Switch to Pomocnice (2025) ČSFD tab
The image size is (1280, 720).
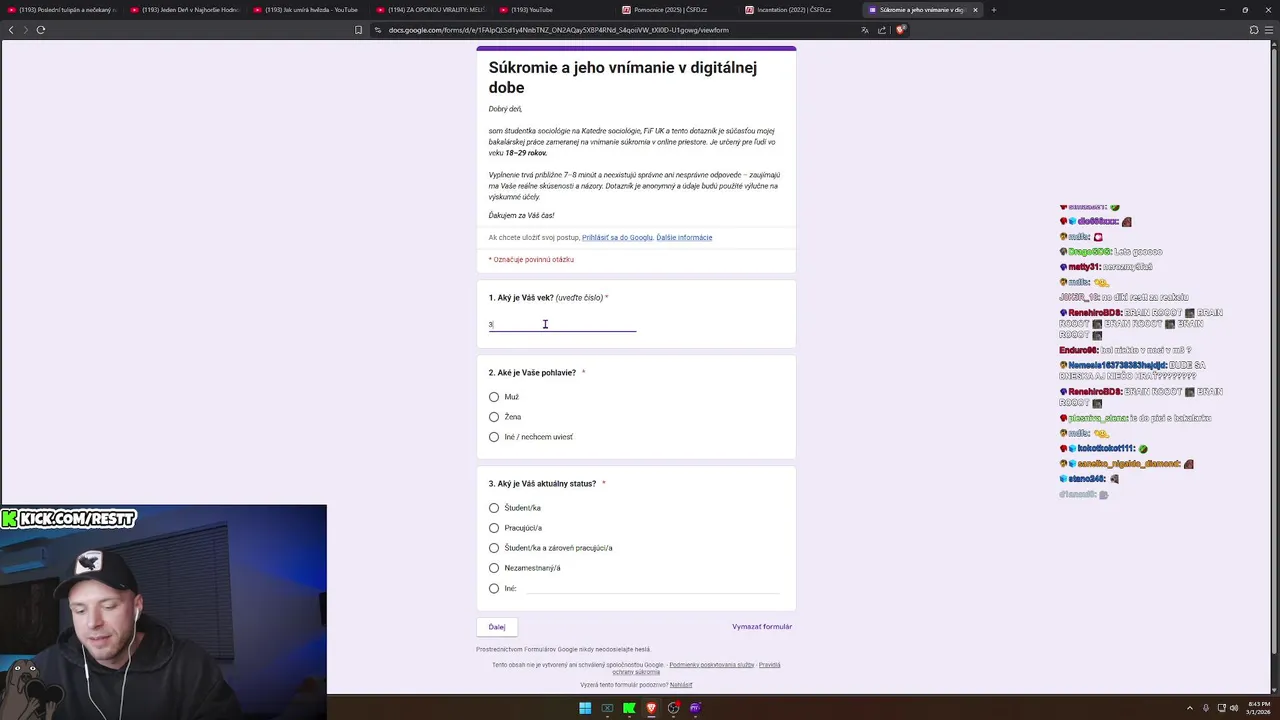(677, 10)
